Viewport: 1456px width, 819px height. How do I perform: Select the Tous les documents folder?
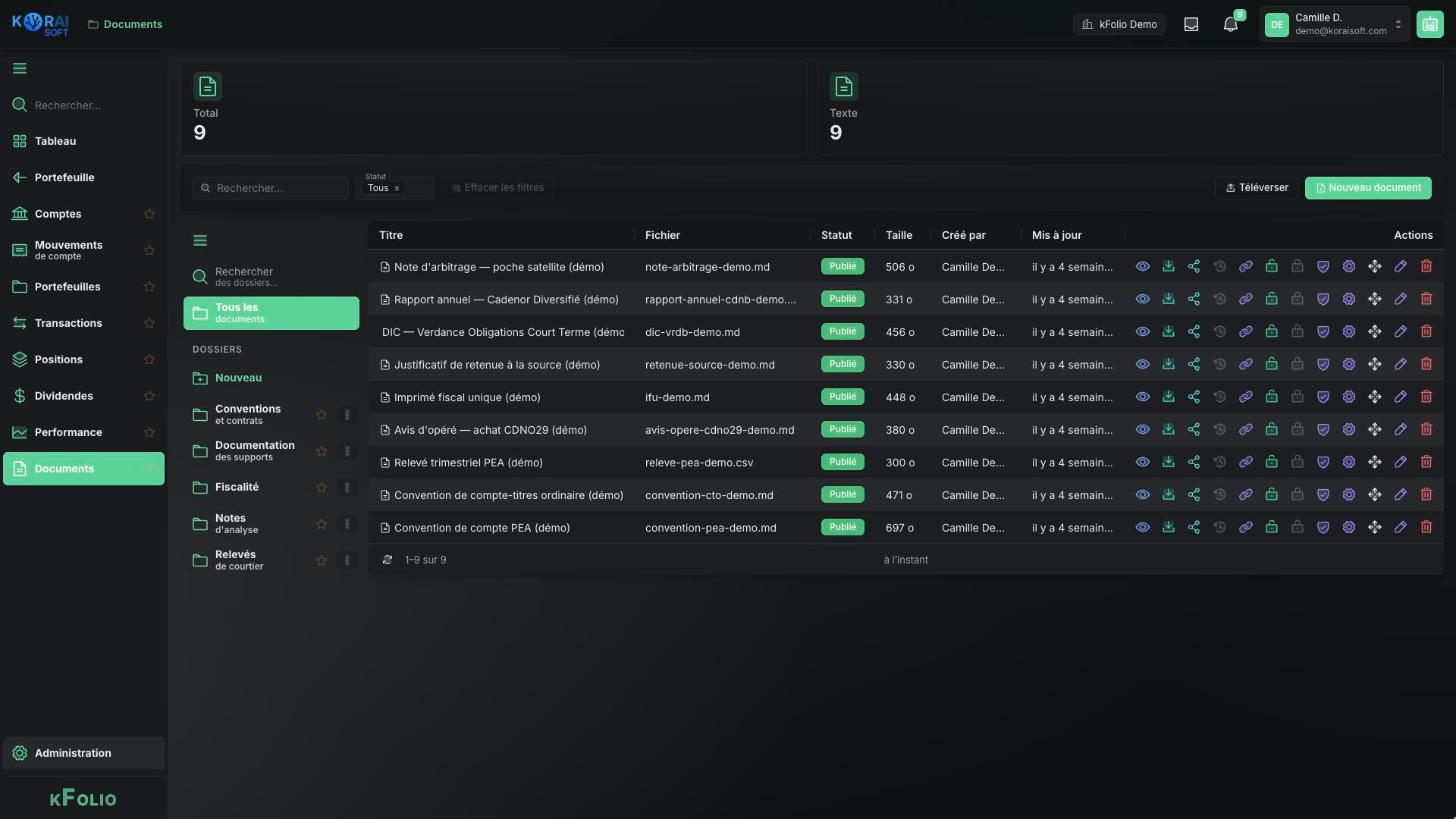tap(271, 313)
